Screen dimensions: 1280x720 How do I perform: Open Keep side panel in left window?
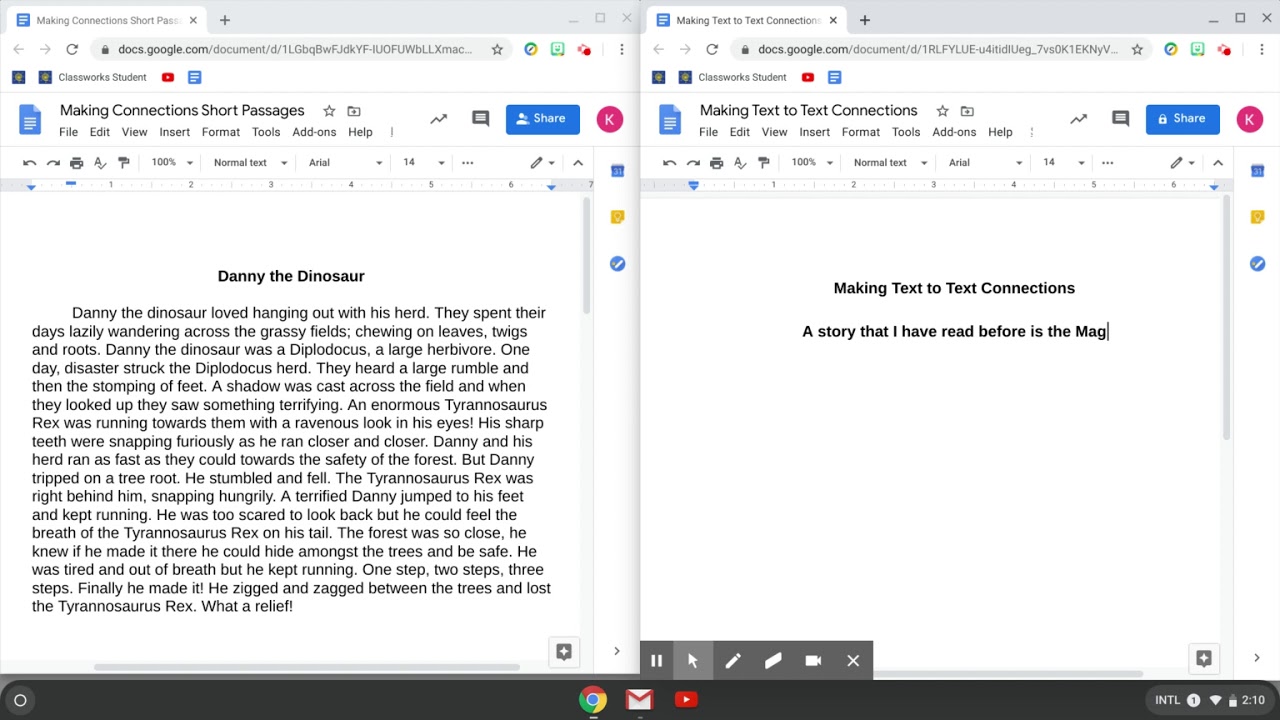pos(618,217)
